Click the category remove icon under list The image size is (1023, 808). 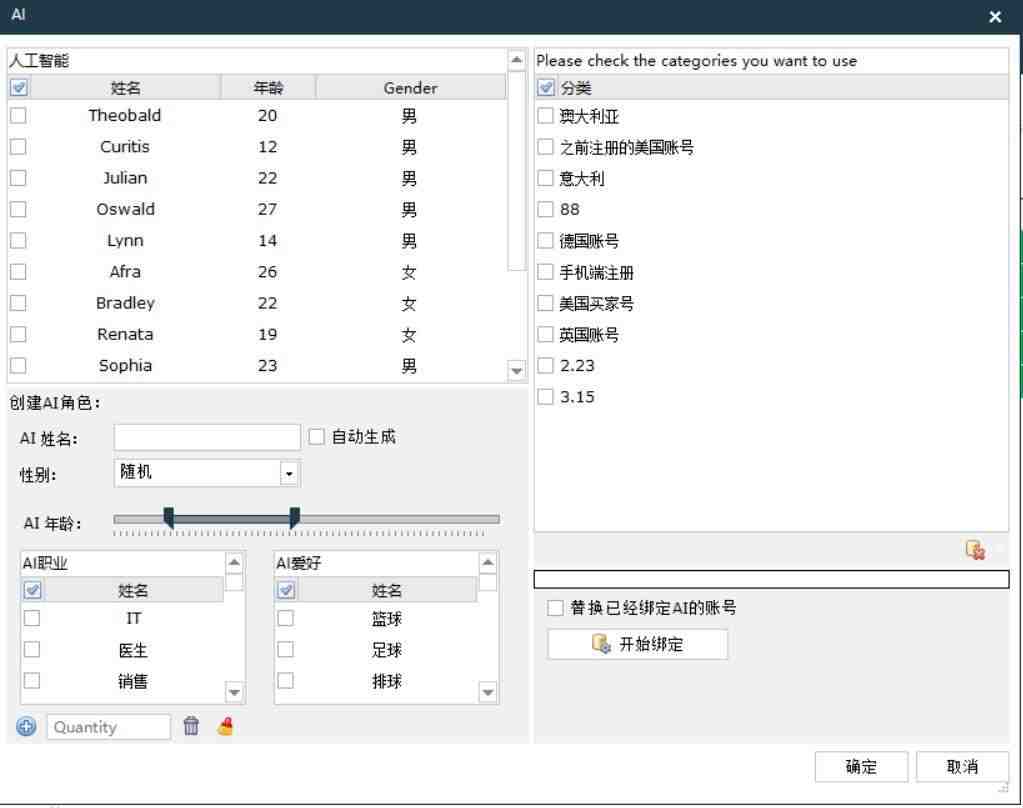click(975, 550)
